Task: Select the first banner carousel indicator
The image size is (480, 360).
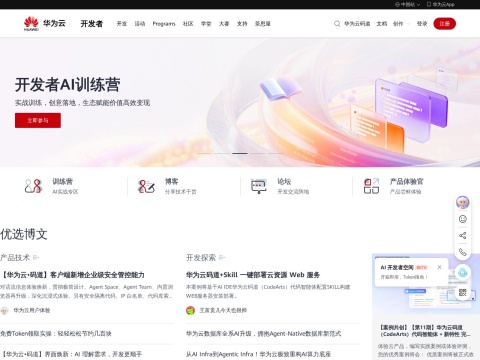Action: (x=204, y=153)
